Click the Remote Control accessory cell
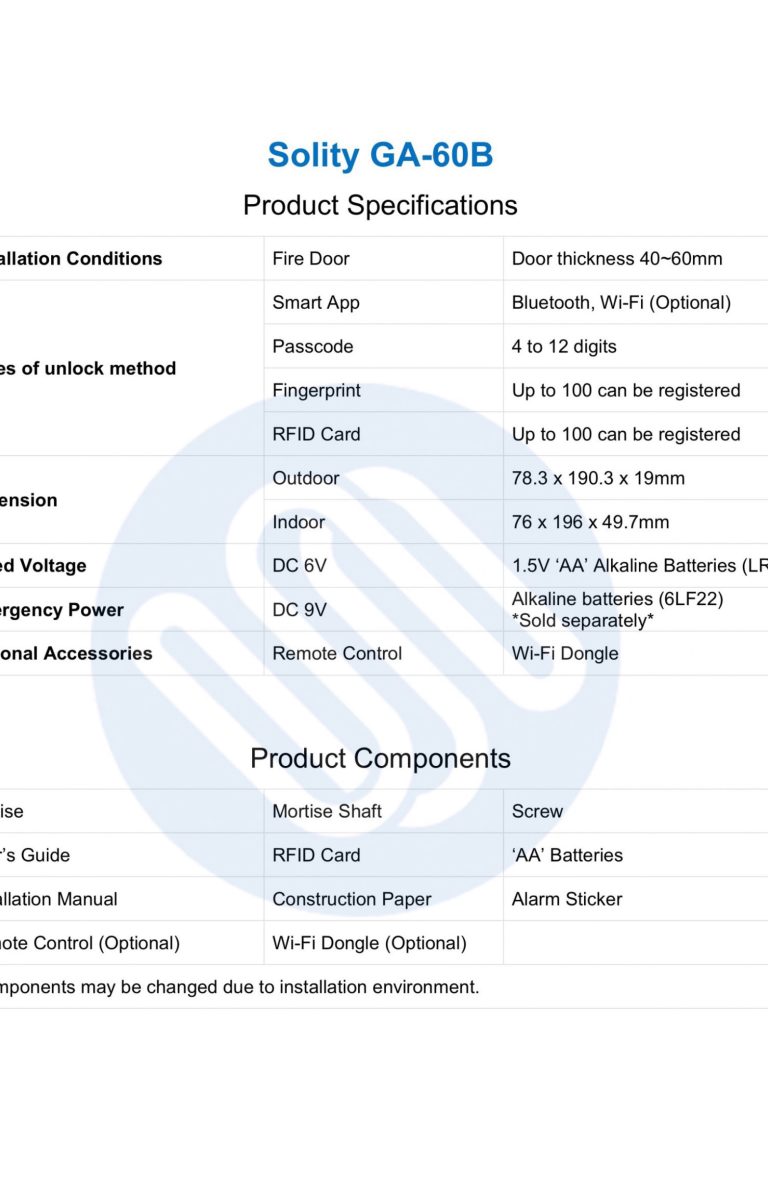Viewport: 768px width, 1200px height. [383, 653]
